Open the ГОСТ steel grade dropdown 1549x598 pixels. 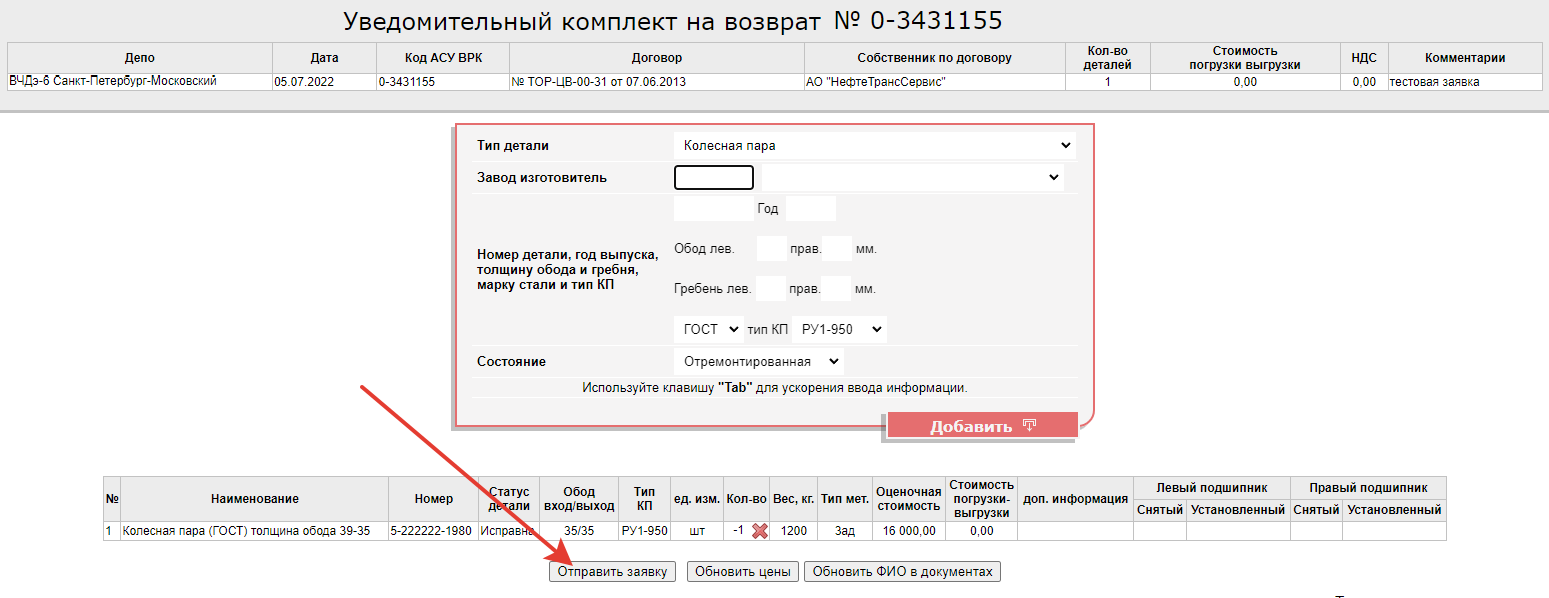click(x=709, y=329)
